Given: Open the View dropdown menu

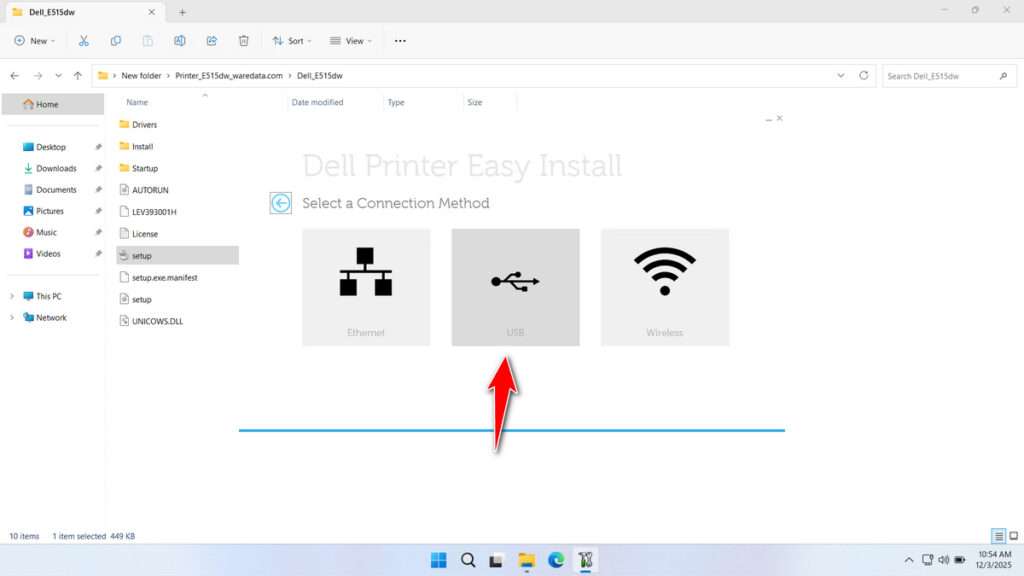Looking at the screenshot, I should 351,40.
